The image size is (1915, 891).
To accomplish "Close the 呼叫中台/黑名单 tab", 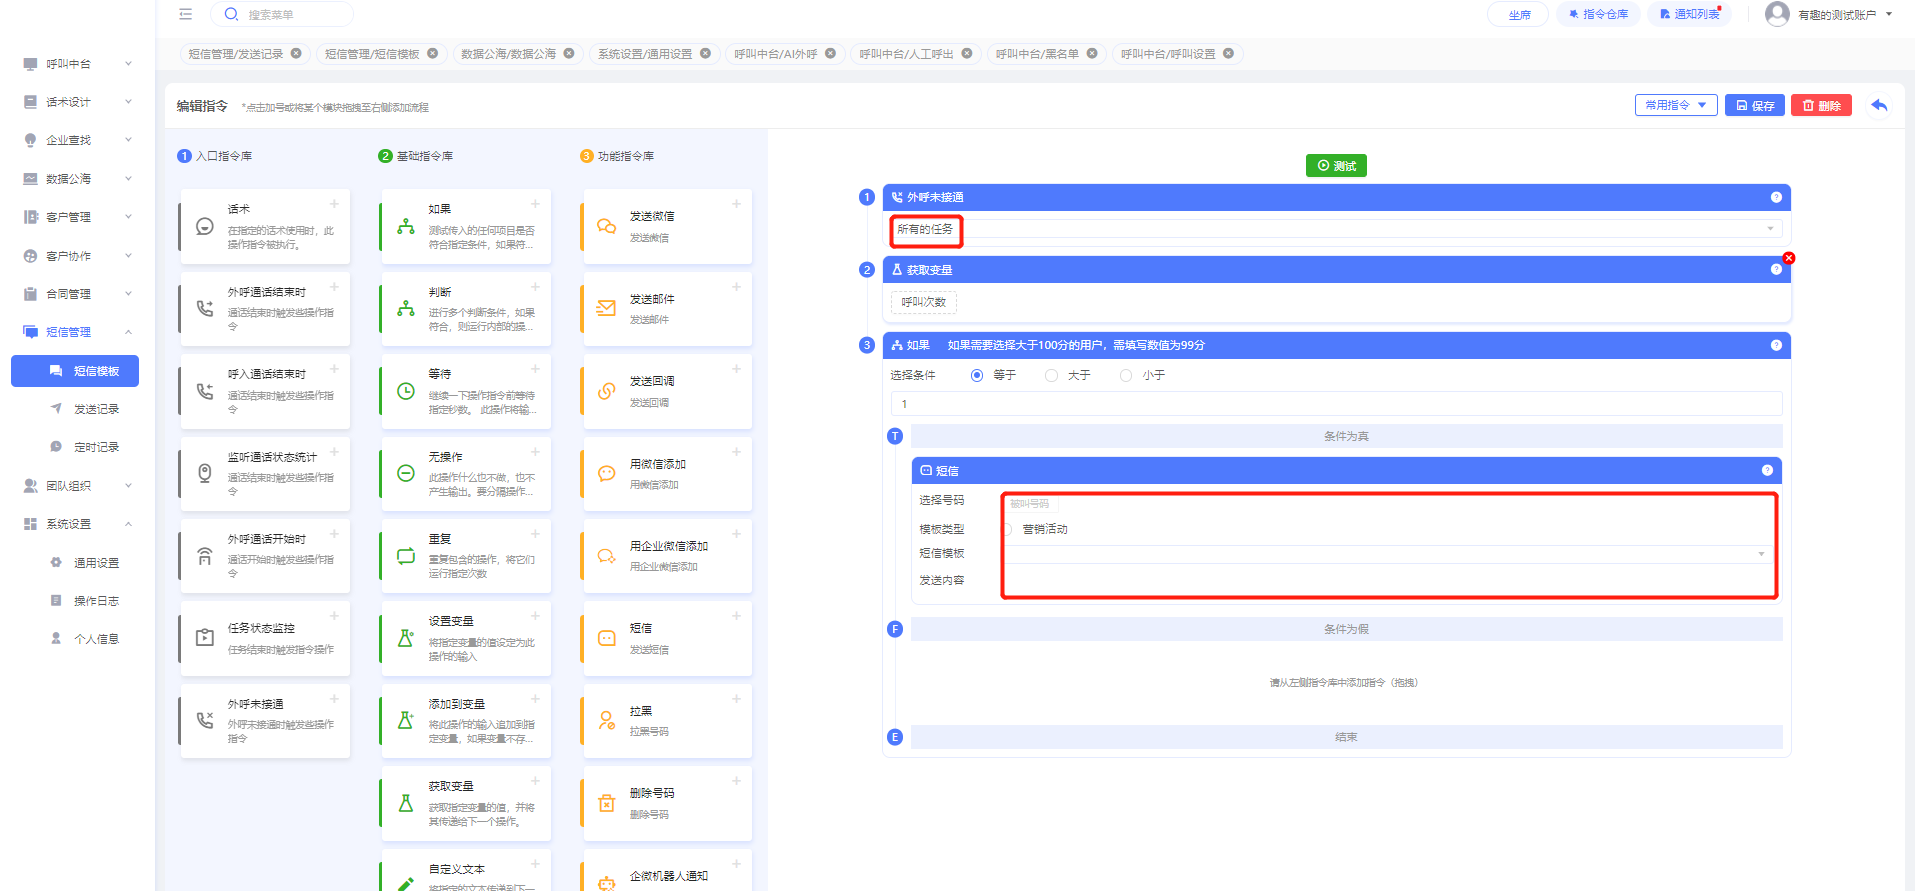I will [1092, 54].
